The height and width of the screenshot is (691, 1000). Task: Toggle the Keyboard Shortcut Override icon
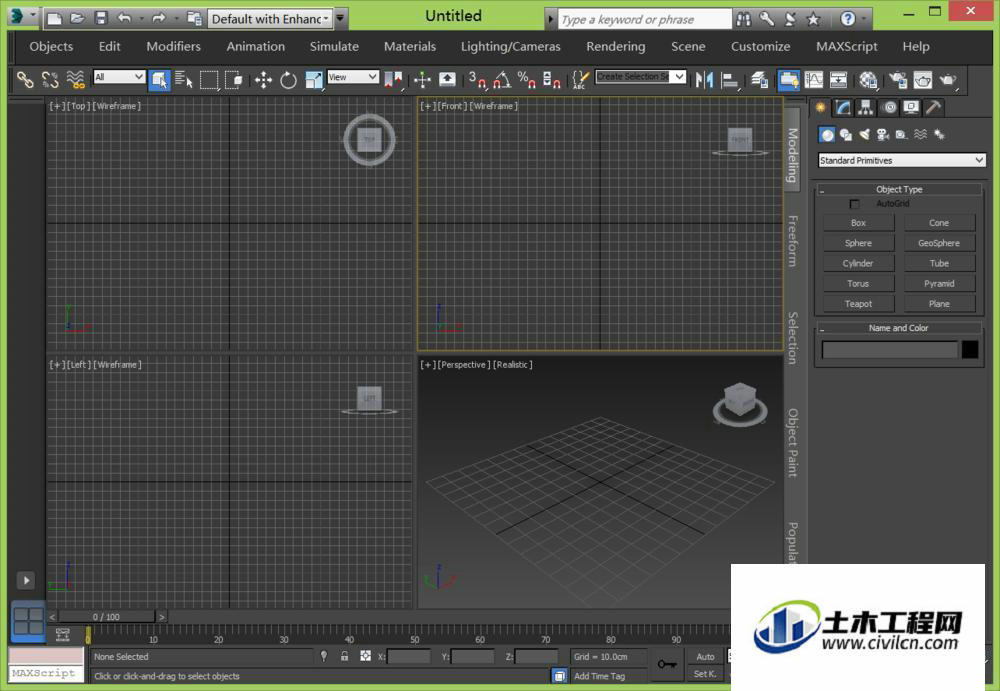point(448,80)
